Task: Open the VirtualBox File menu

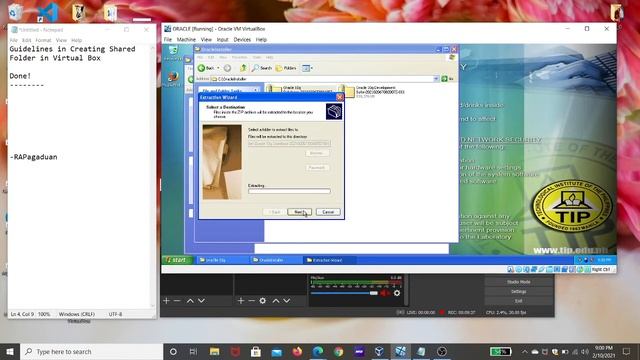Action: 168,40
